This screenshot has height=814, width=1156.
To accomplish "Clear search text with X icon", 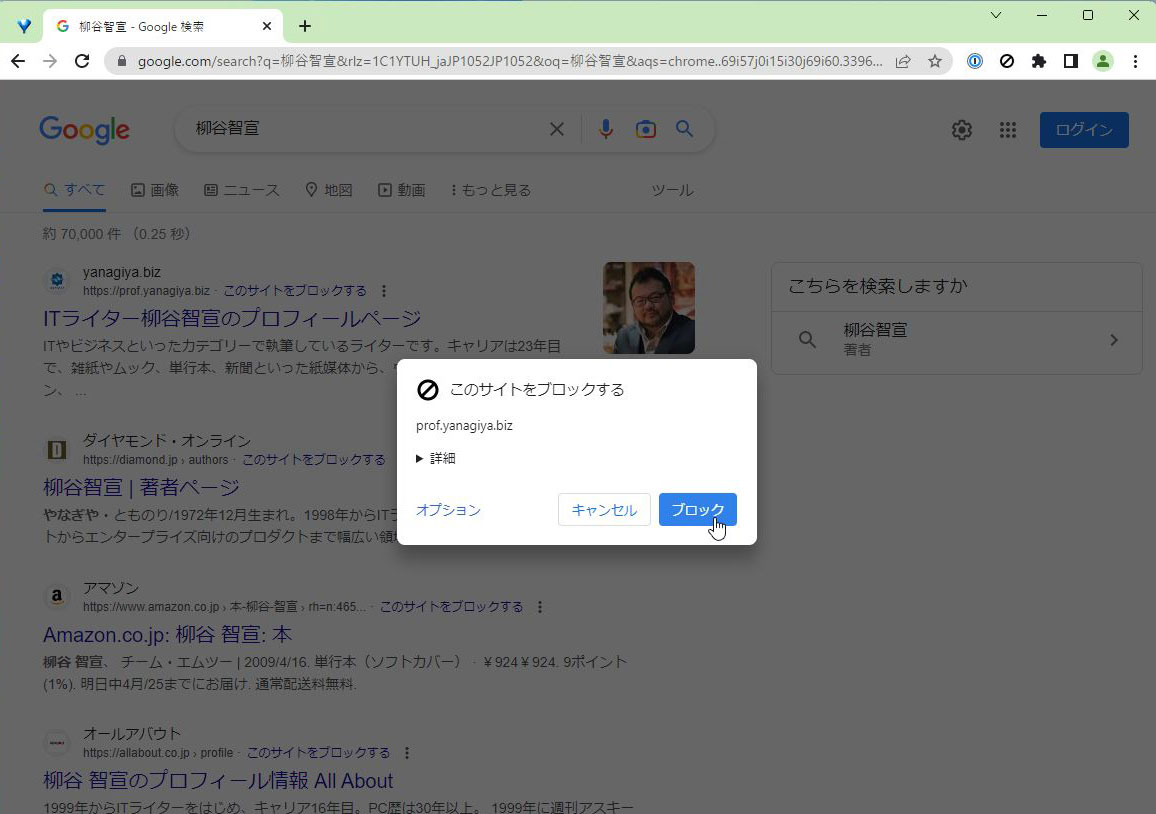I will [x=557, y=129].
